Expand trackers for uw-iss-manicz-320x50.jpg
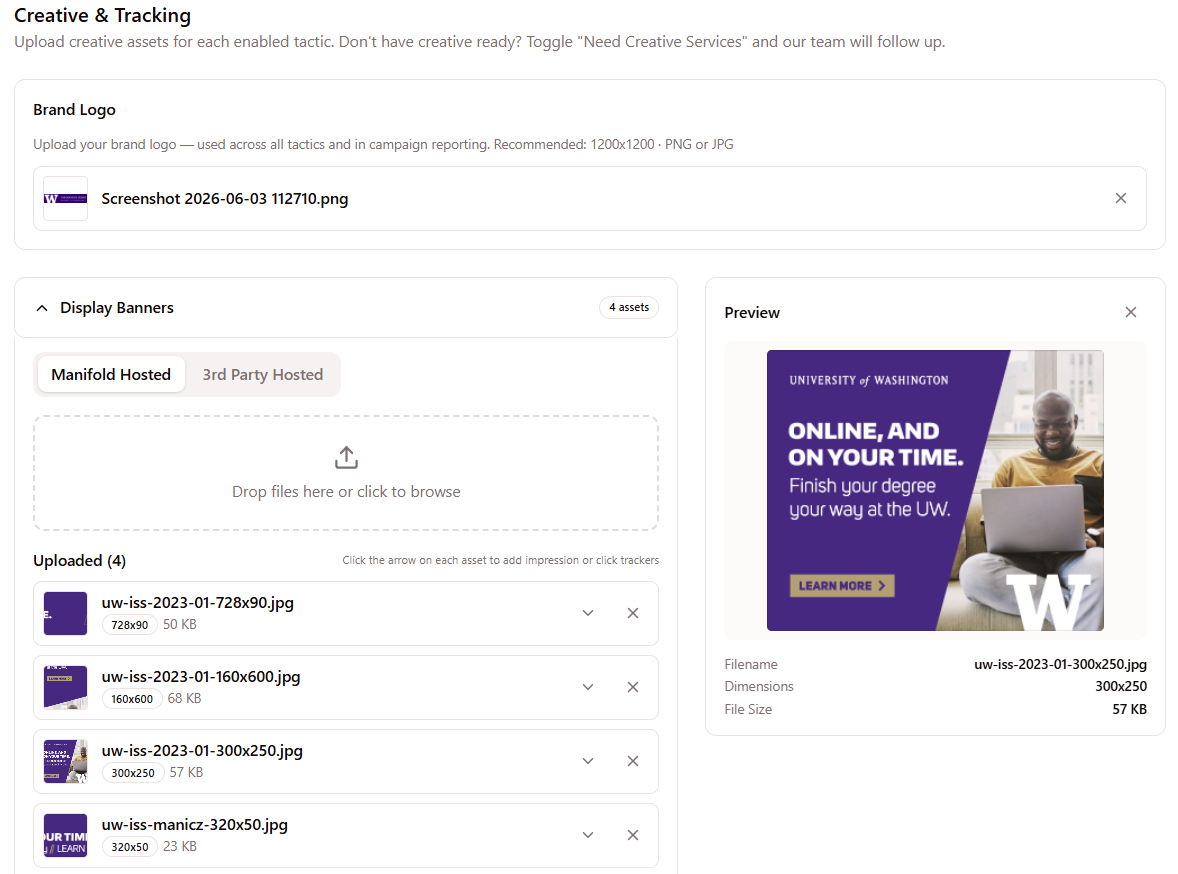The image size is (1178, 874). 588,835
